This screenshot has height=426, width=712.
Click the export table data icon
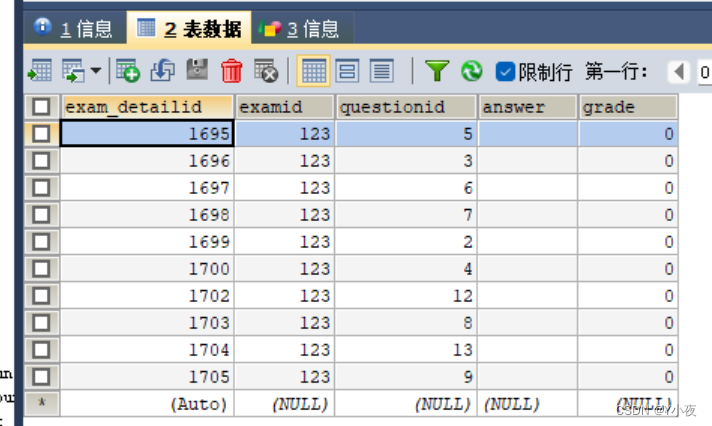(x=40, y=71)
